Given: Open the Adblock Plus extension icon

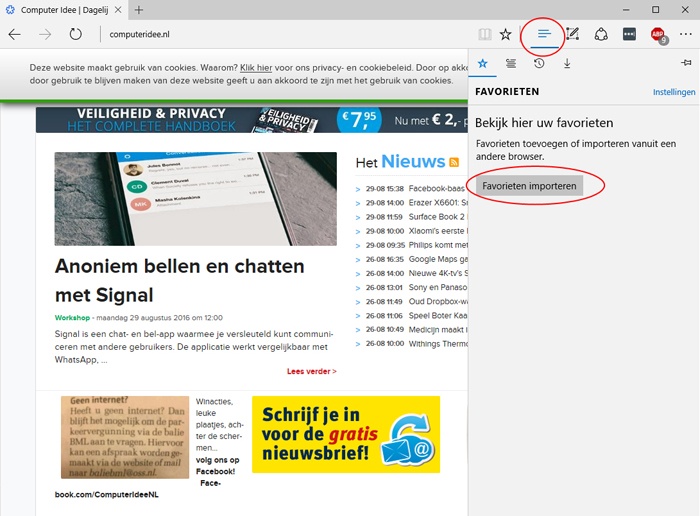Looking at the screenshot, I should (x=659, y=35).
